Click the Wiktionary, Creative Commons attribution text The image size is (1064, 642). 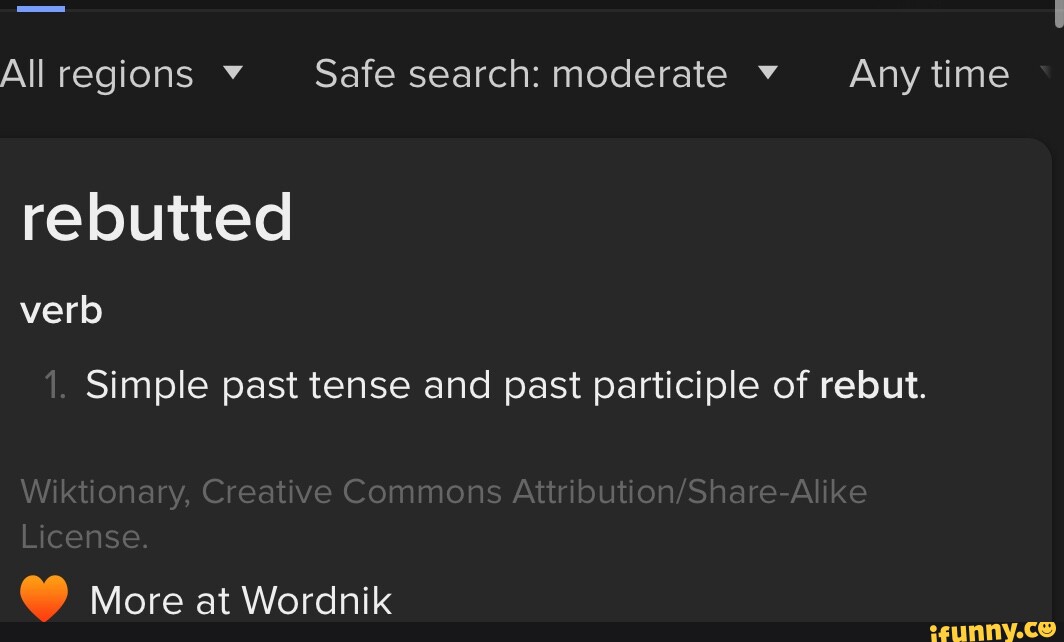pyautogui.click(x=443, y=491)
